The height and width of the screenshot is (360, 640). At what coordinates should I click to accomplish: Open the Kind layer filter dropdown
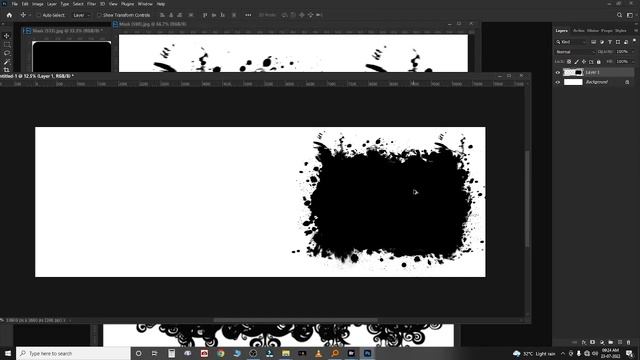click(571, 42)
